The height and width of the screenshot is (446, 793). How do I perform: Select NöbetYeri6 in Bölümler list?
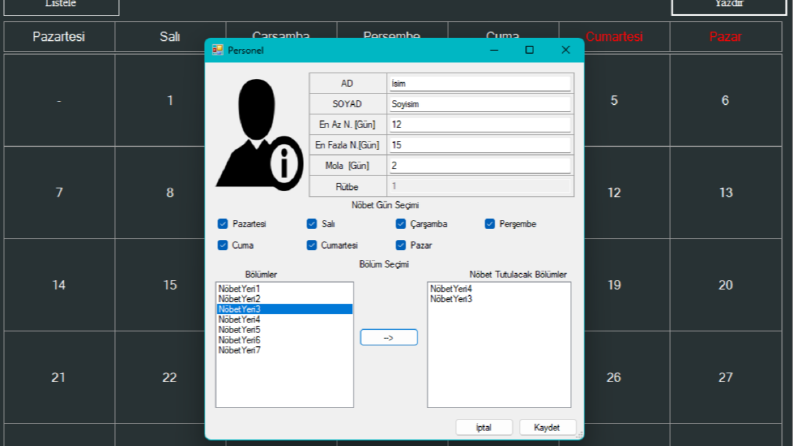pyautogui.click(x=284, y=340)
